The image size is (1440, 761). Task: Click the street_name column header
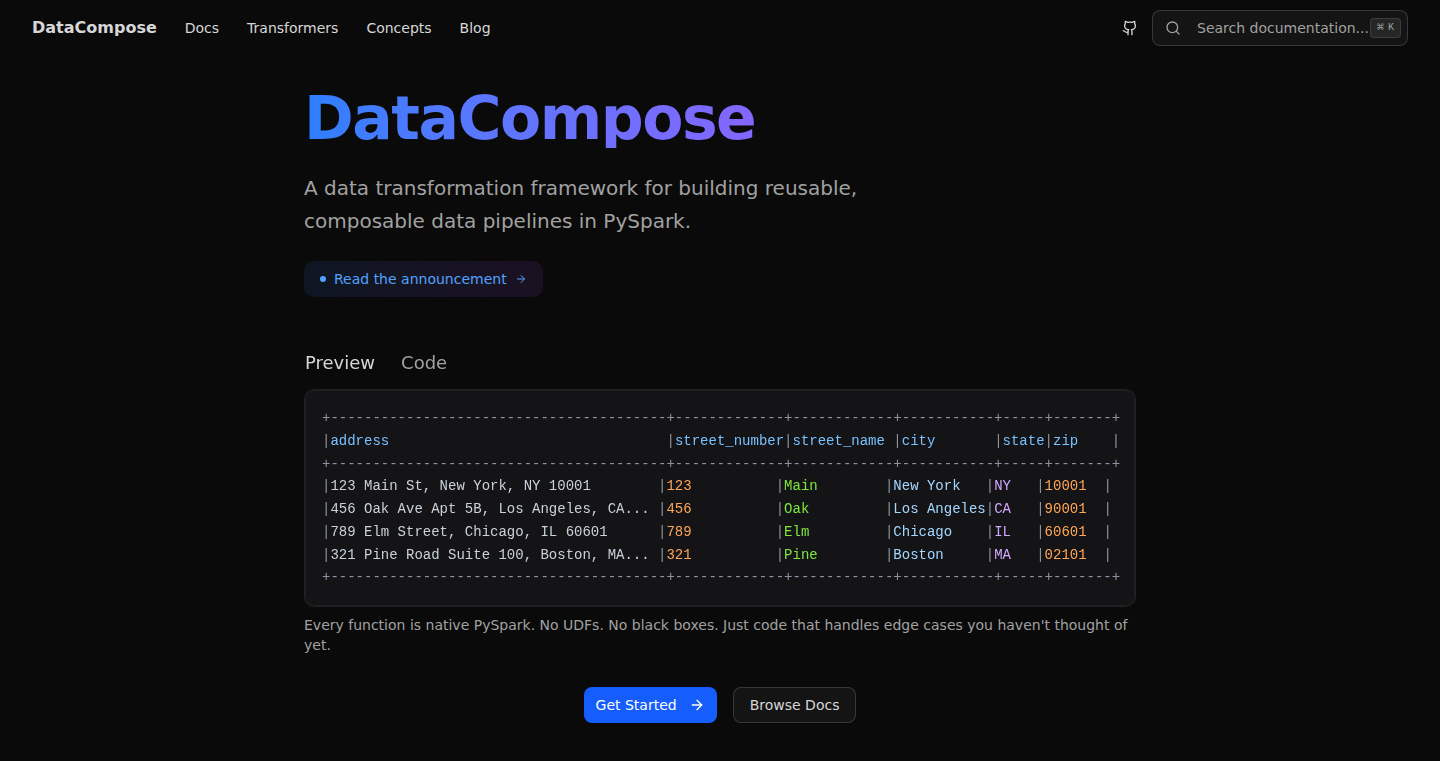[x=838, y=441]
